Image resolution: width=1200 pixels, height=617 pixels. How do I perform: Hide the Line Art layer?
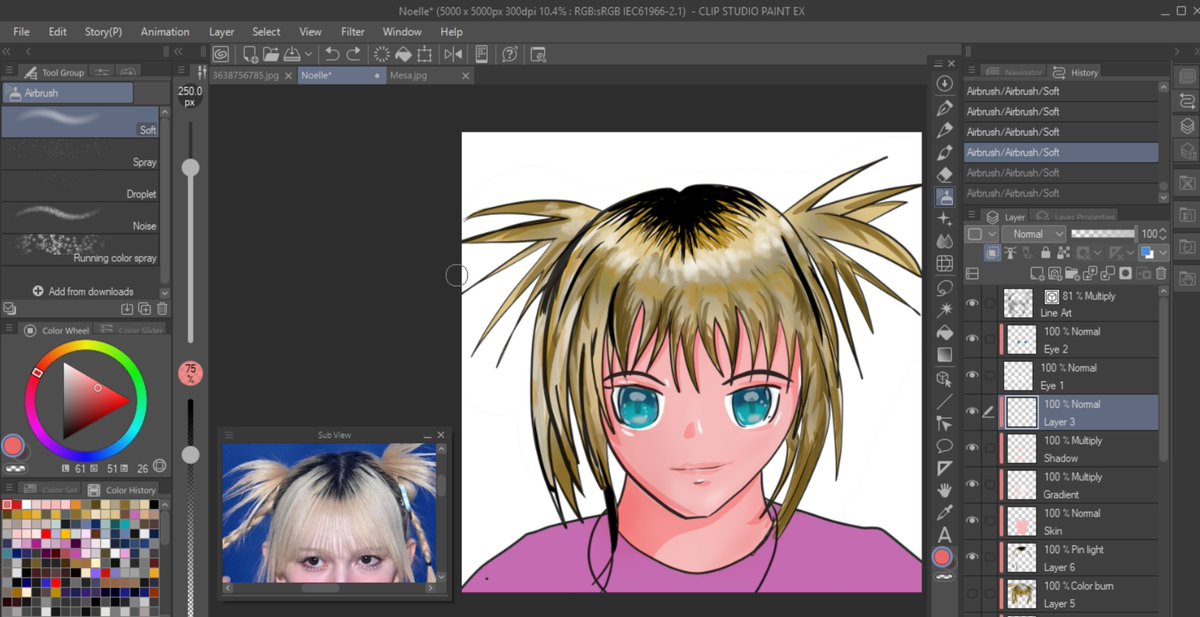click(972, 304)
